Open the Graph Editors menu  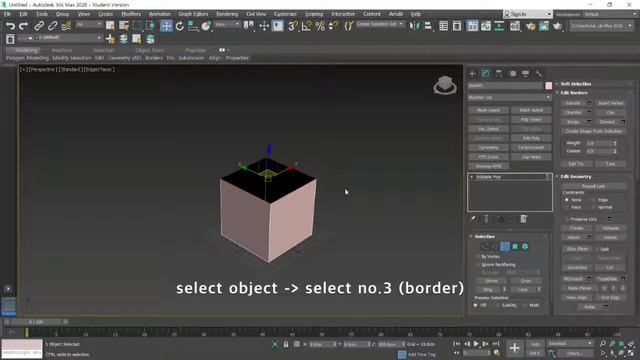pyautogui.click(x=193, y=14)
